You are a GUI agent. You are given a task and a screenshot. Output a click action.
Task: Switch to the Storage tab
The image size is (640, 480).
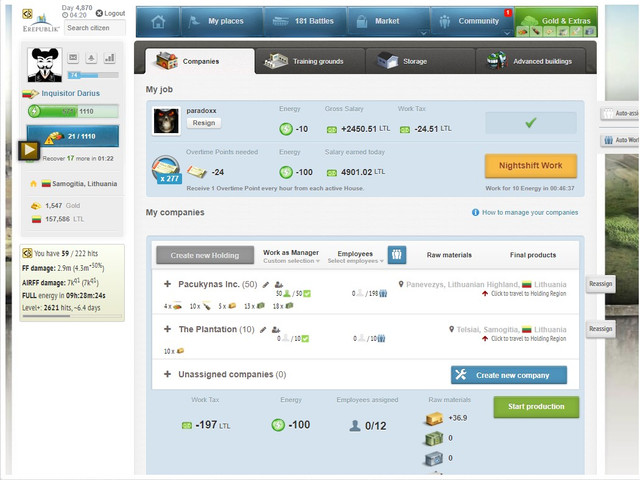(420, 61)
